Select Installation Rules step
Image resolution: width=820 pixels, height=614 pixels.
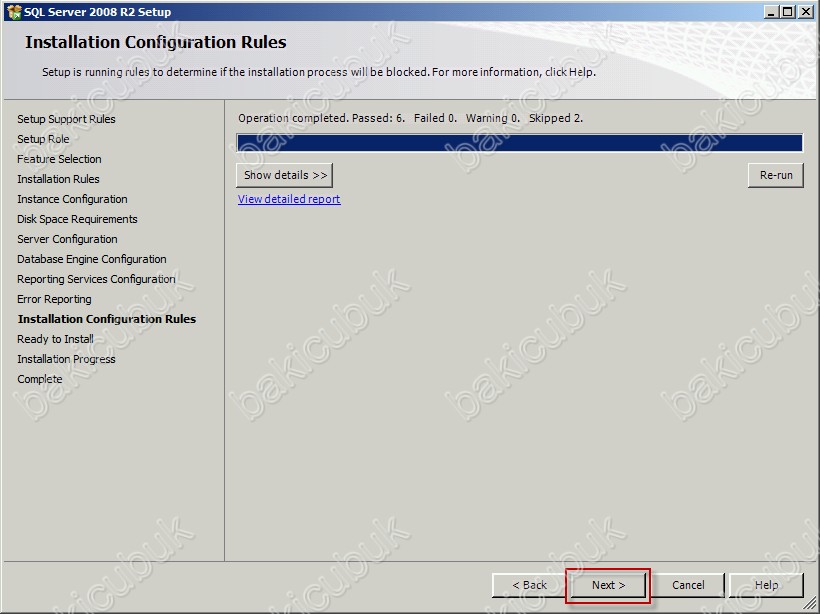[58, 179]
